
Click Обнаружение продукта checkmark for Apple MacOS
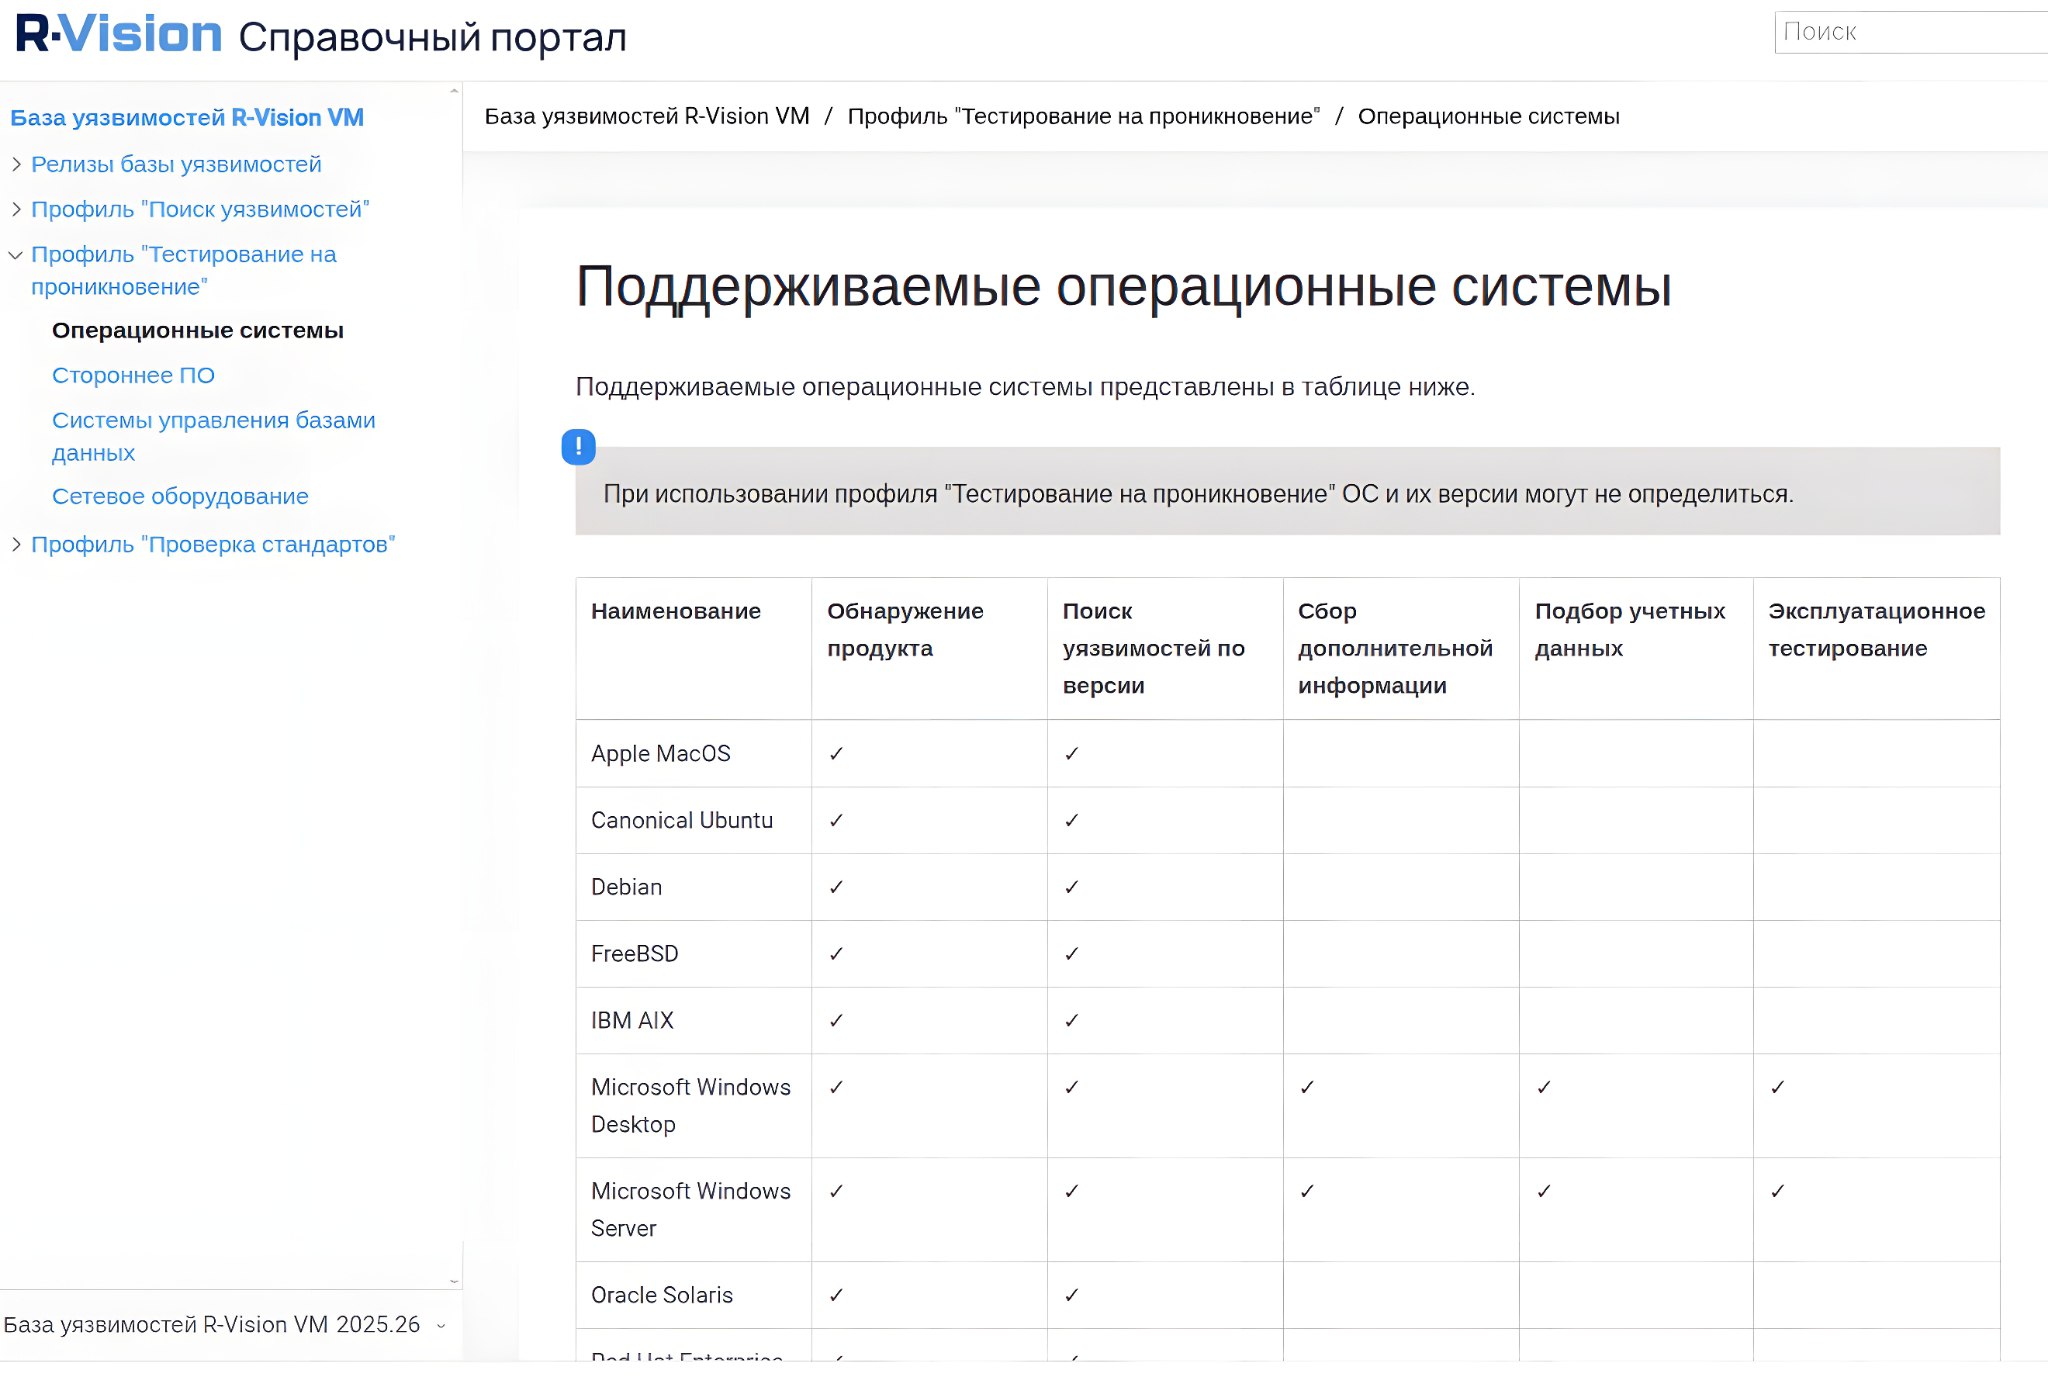coord(837,754)
